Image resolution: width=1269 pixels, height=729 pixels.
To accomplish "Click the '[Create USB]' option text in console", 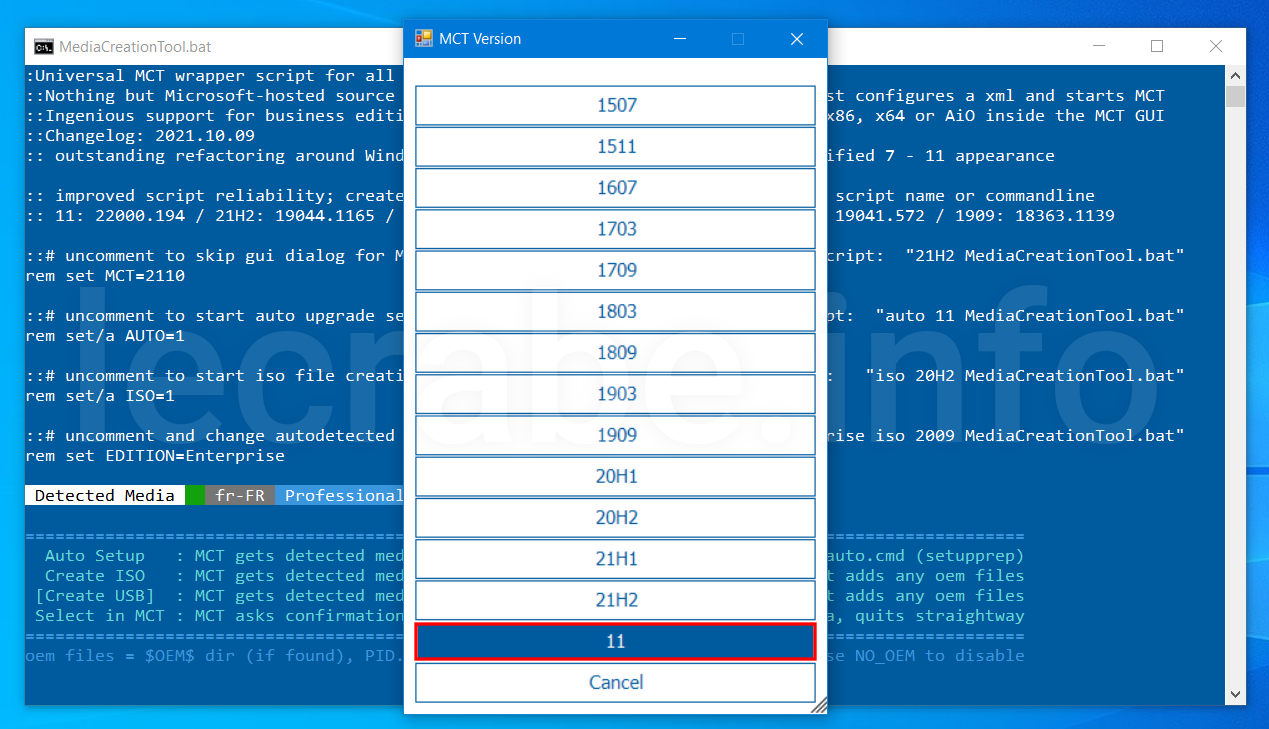I will (95, 595).
